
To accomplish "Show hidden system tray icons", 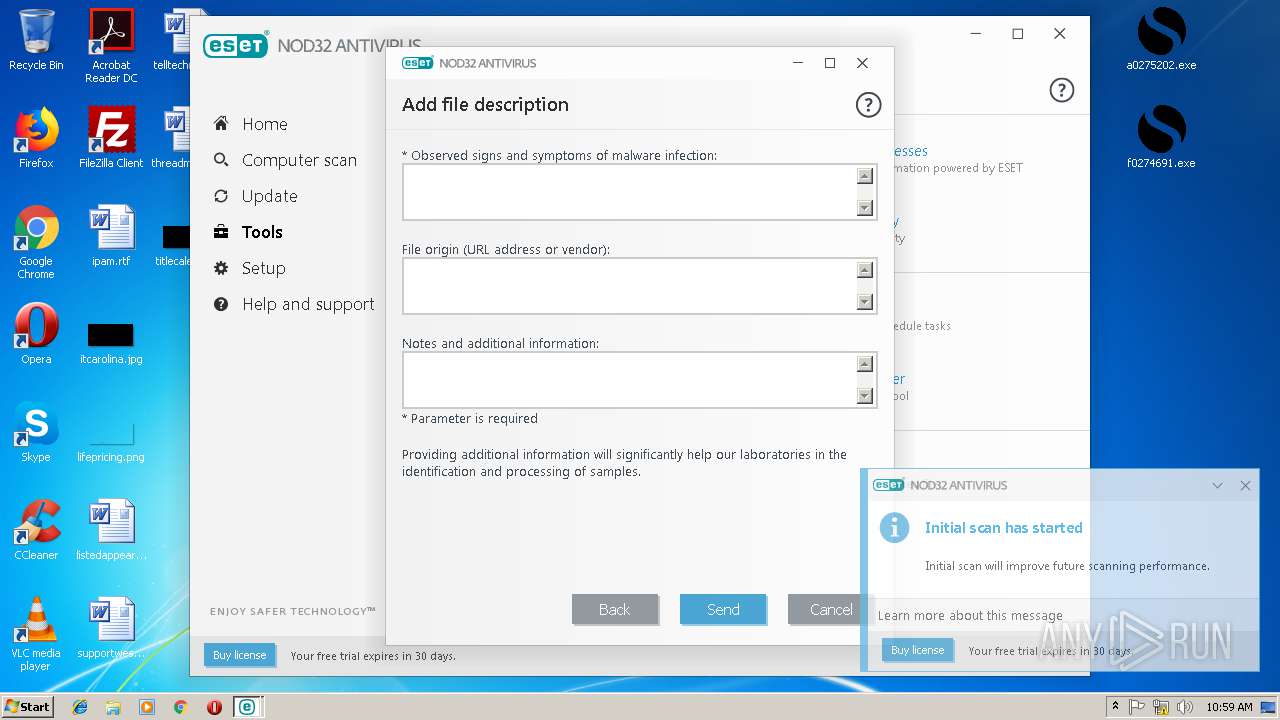I will 1116,707.
